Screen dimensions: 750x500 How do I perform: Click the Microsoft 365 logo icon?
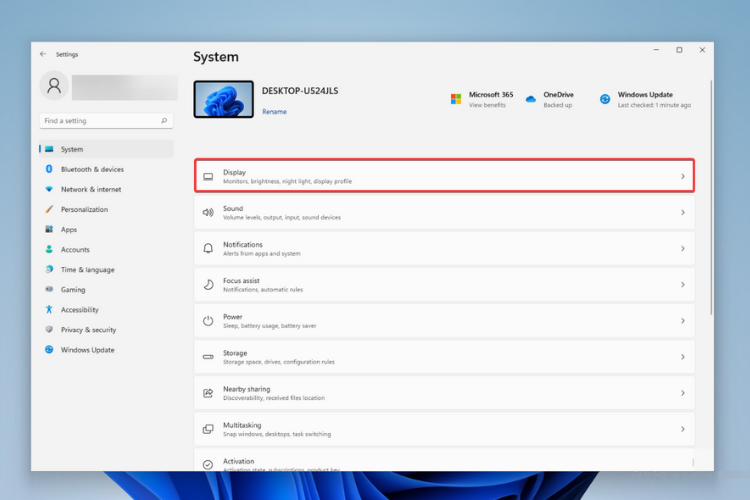coord(456,99)
